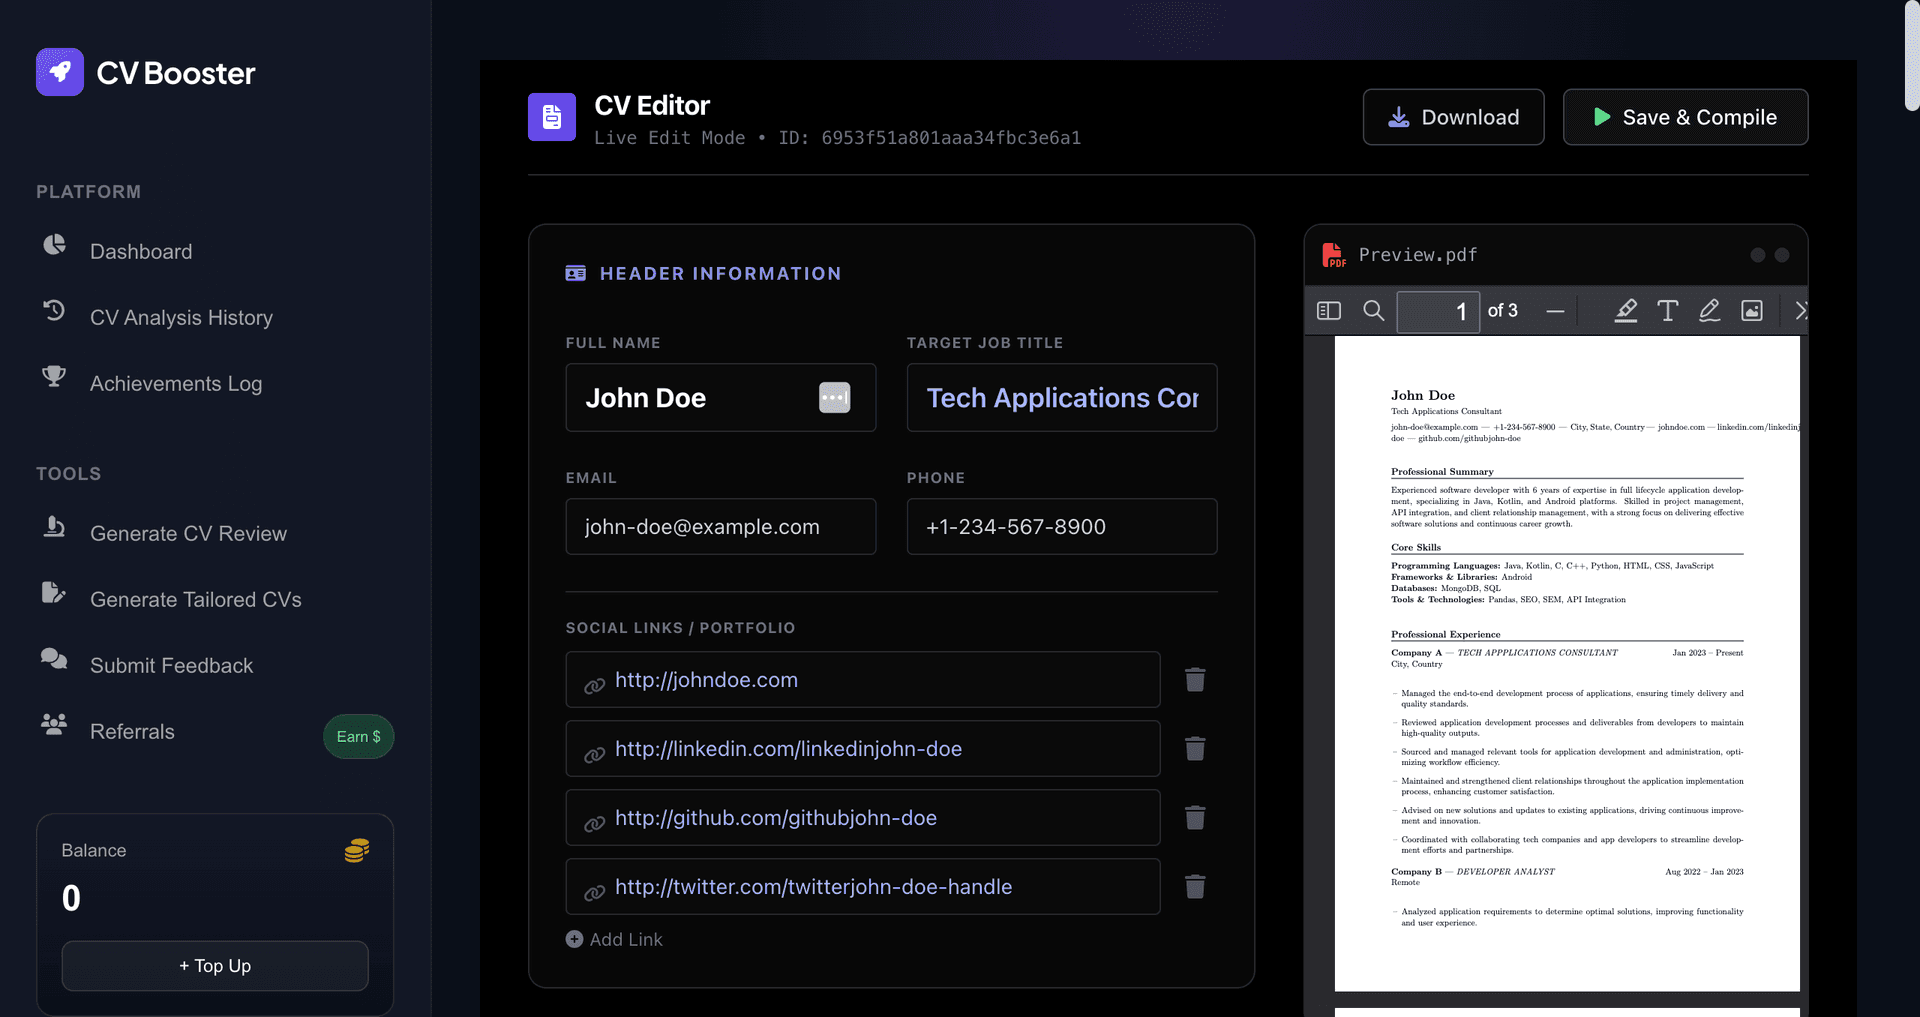Click the CV Booster rocket logo
The height and width of the screenshot is (1017, 1920).
click(x=59, y=71)
